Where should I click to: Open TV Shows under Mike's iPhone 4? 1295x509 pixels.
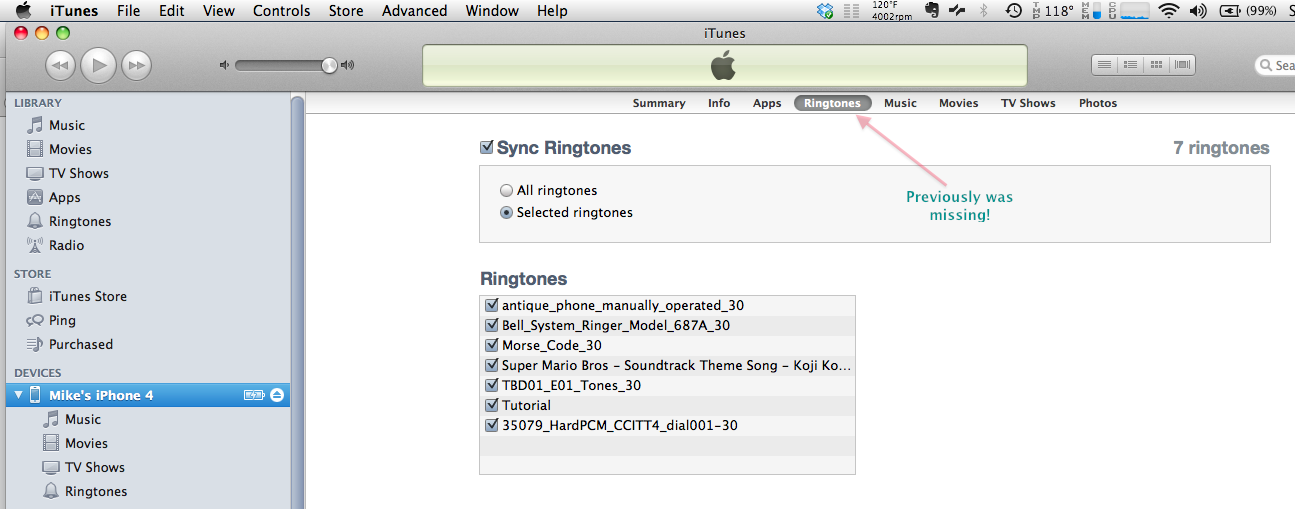83,467
